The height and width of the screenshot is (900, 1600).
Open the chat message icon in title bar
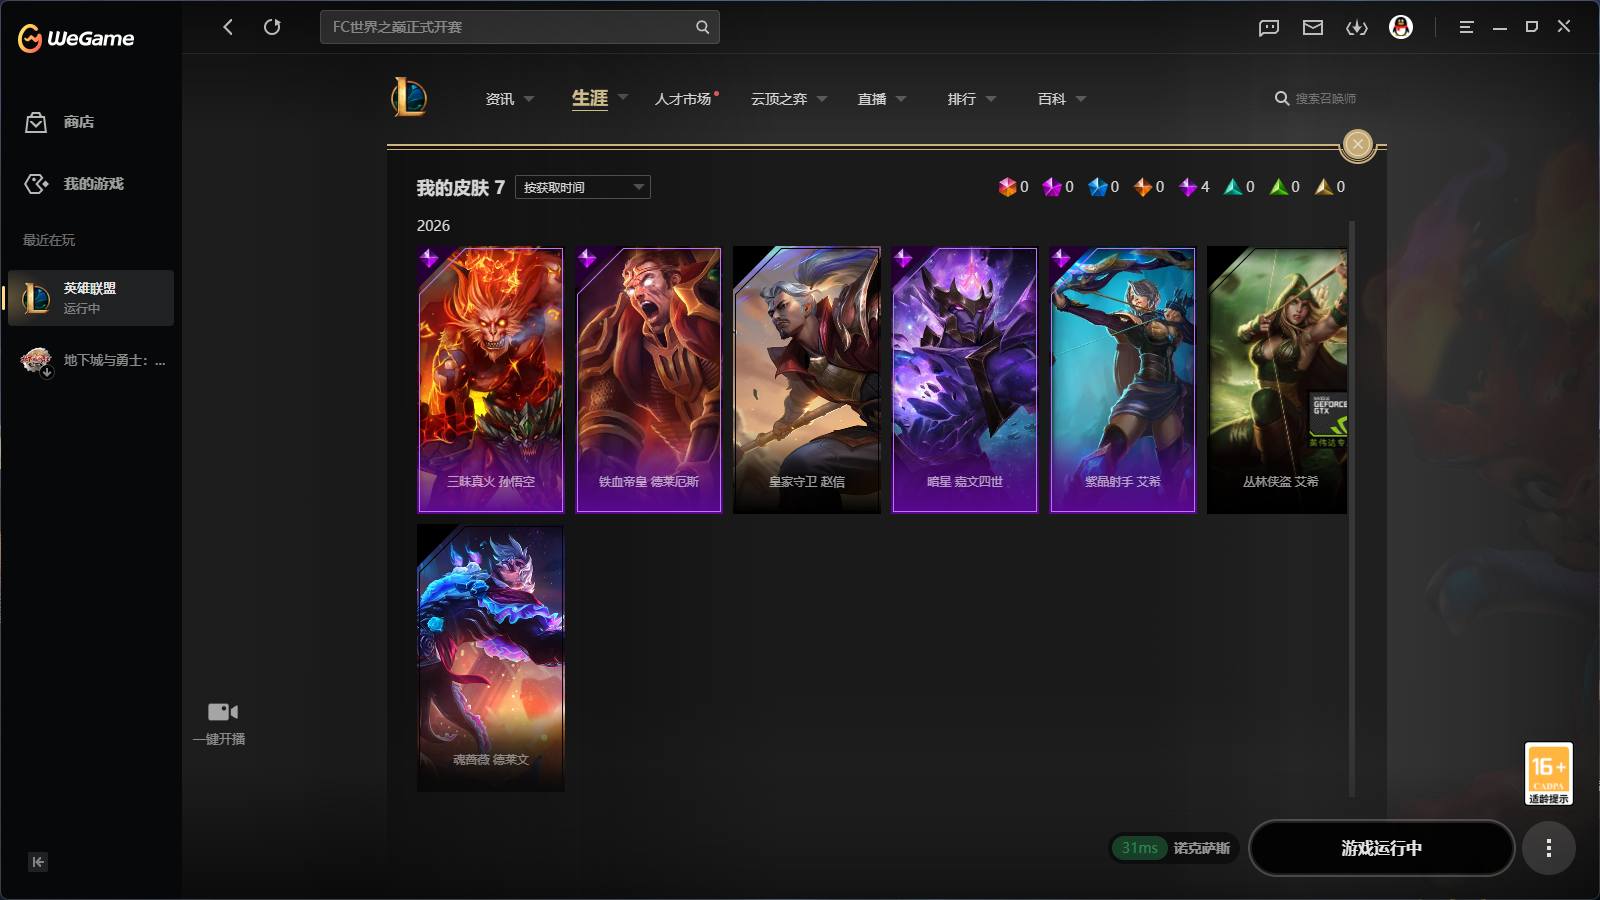pyautogui.click(x=1269, y=28)
